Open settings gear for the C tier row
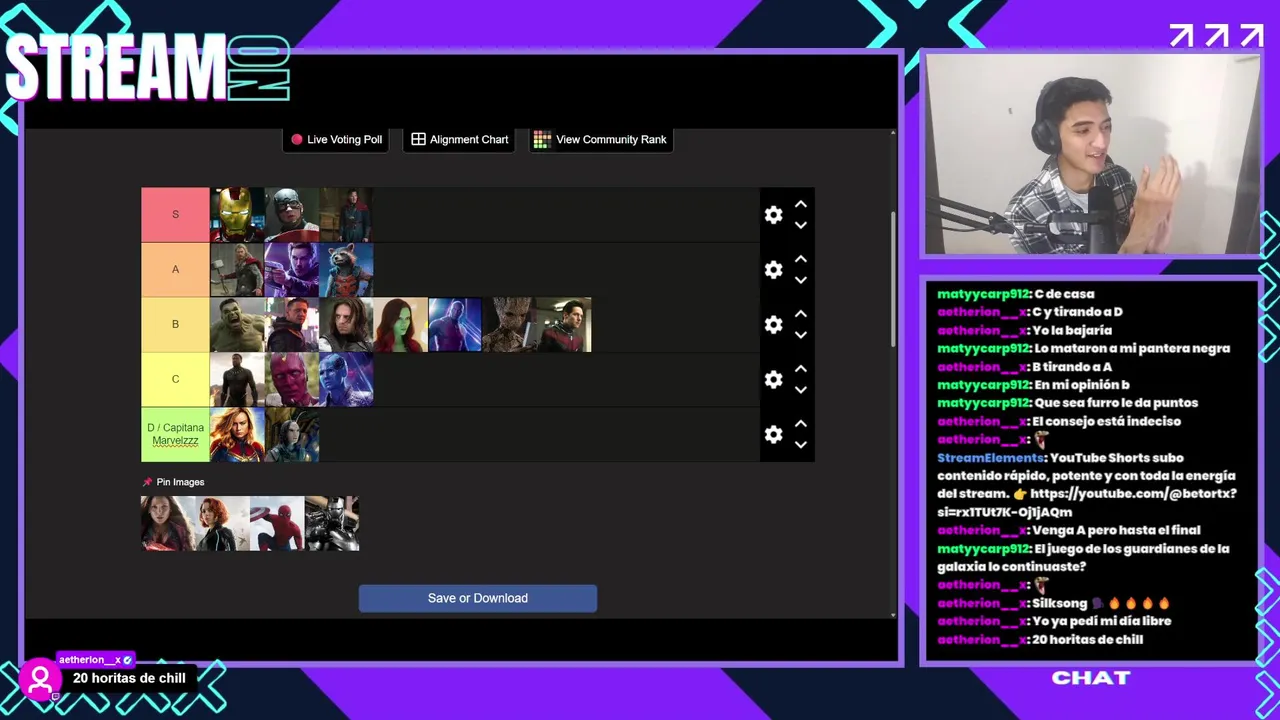Viewport: 1280px width, 720px height. 773,380
